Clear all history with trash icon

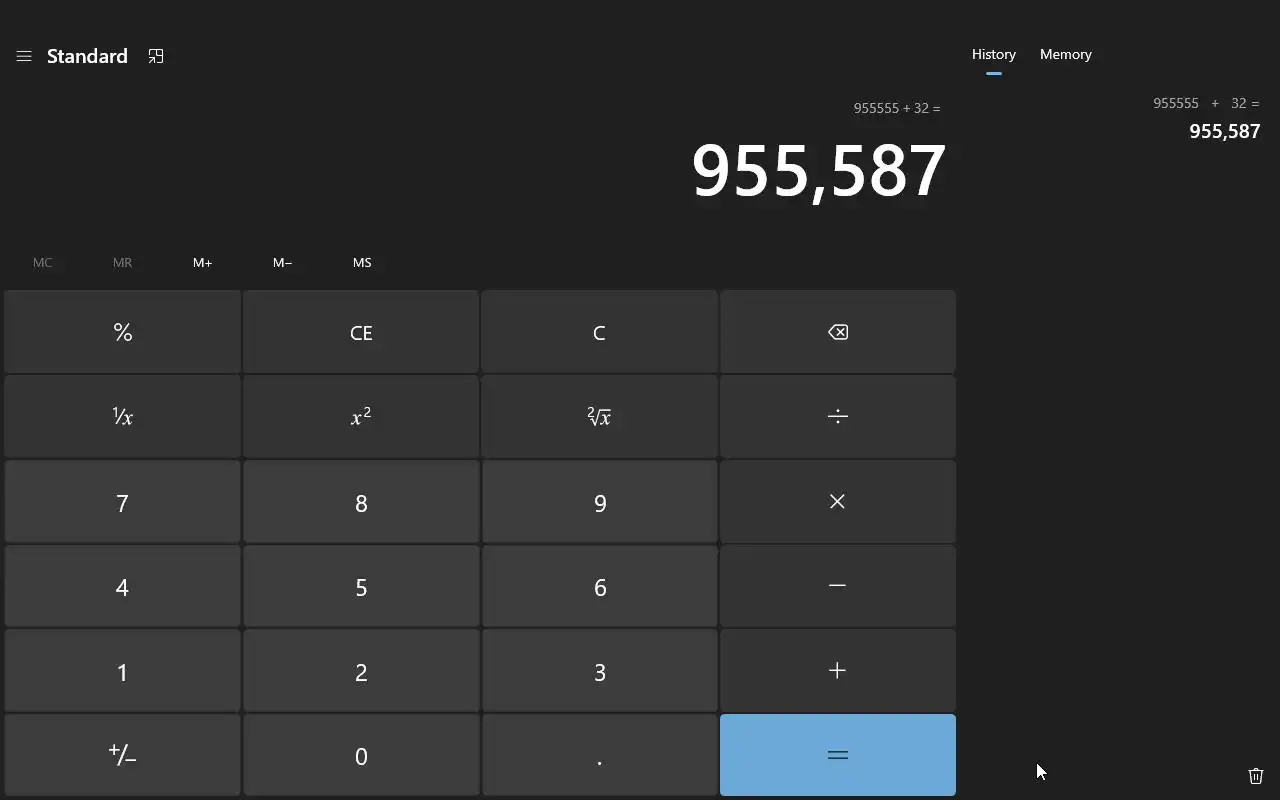pyautogui.click(x=1256, y=775)
